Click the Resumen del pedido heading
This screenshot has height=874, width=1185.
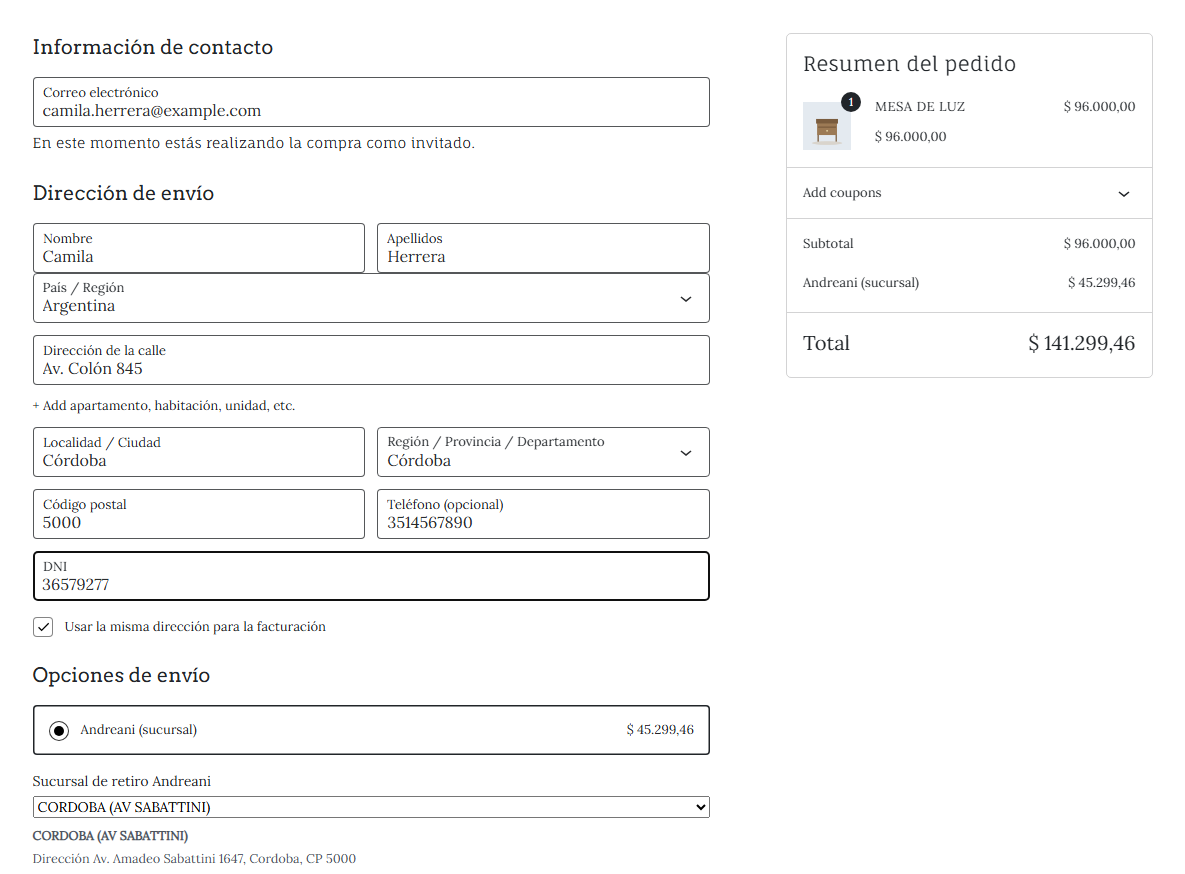[909, 64]
